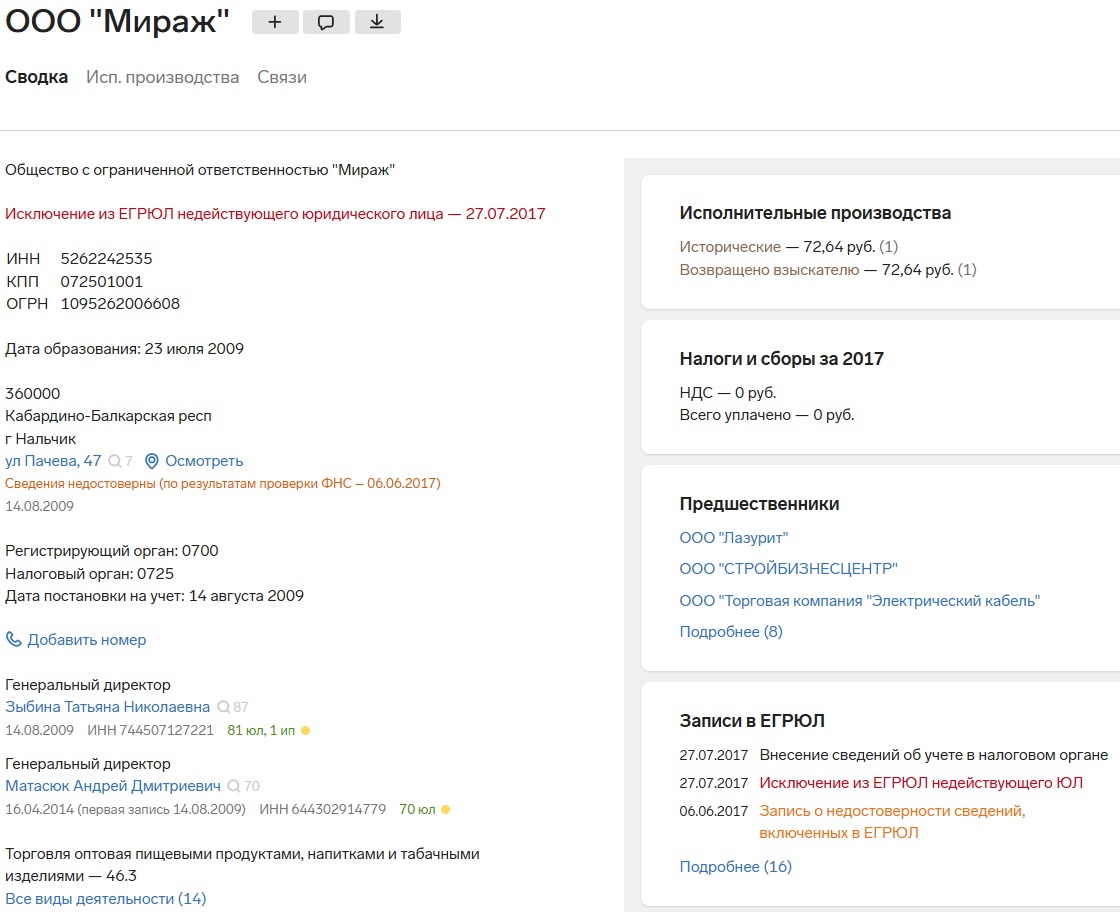
Task: Switch to the Исп. производства tab
Action: click(x=162, y=77)
